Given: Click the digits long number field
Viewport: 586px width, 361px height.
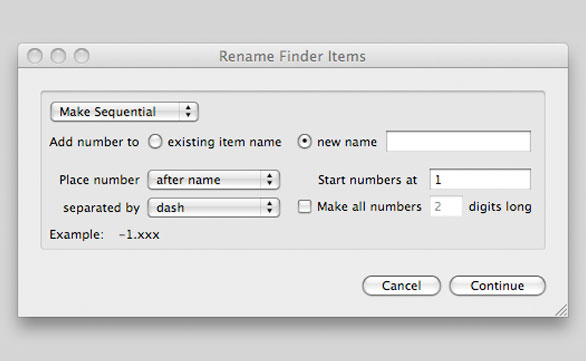Looking at the screenshot, I should pyautogui.click(x=446, y=206).
